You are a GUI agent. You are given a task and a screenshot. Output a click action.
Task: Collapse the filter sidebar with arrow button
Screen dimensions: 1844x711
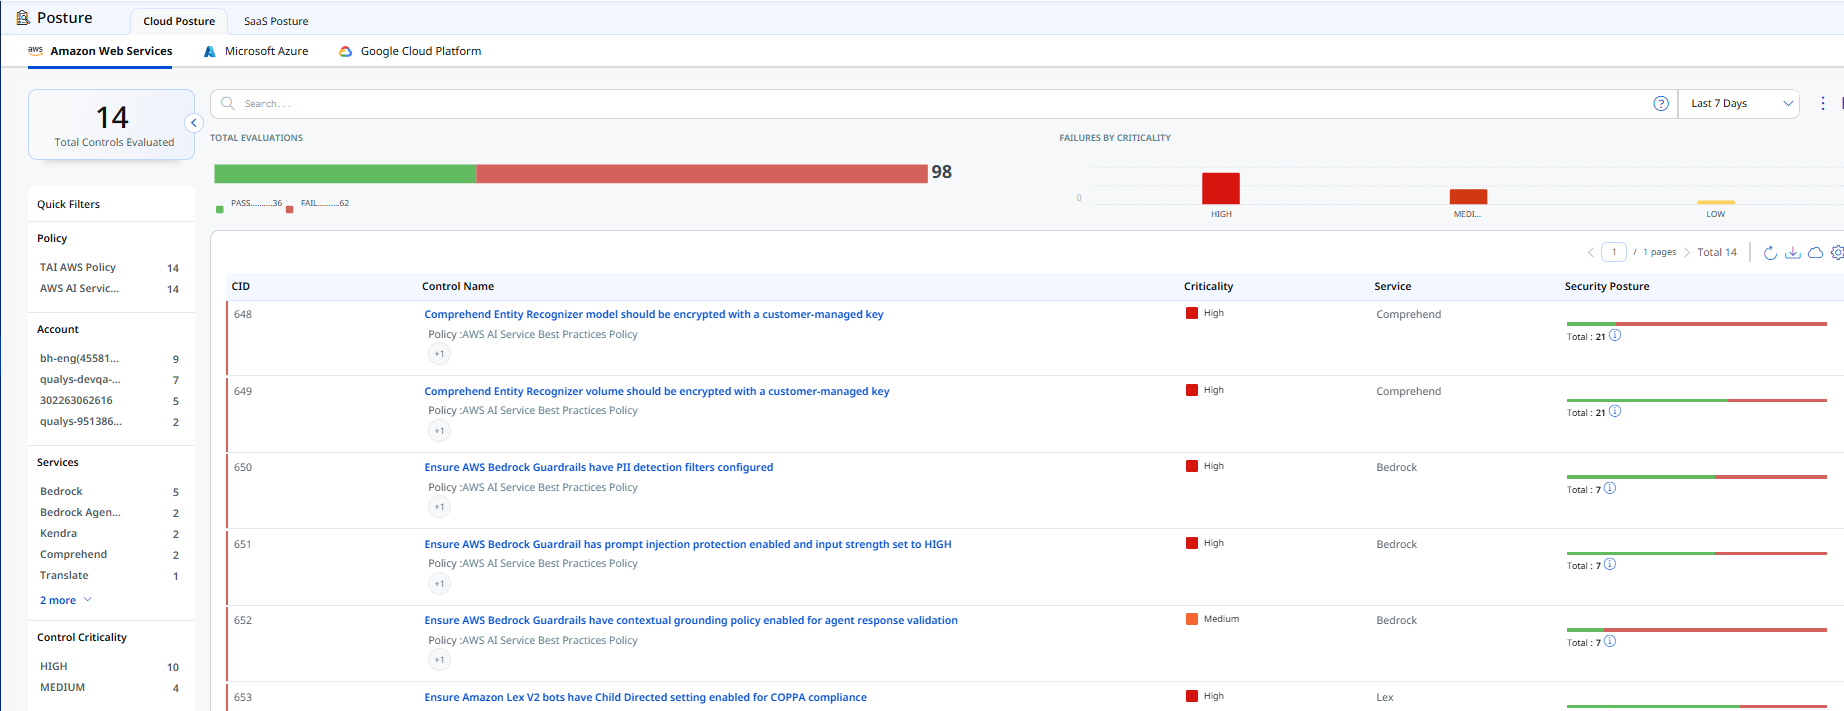[x=194, y=123]
